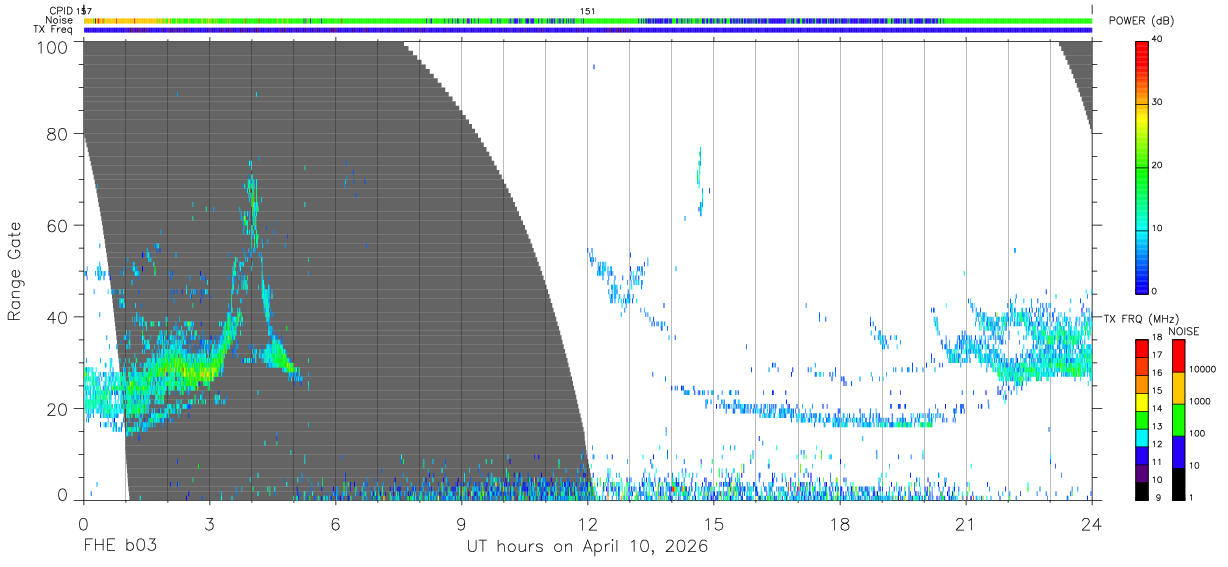1228x567 pixels.
Task: Click the 'Noise' row label at top left
Action: pyautogui.click(x=60, y=20)
